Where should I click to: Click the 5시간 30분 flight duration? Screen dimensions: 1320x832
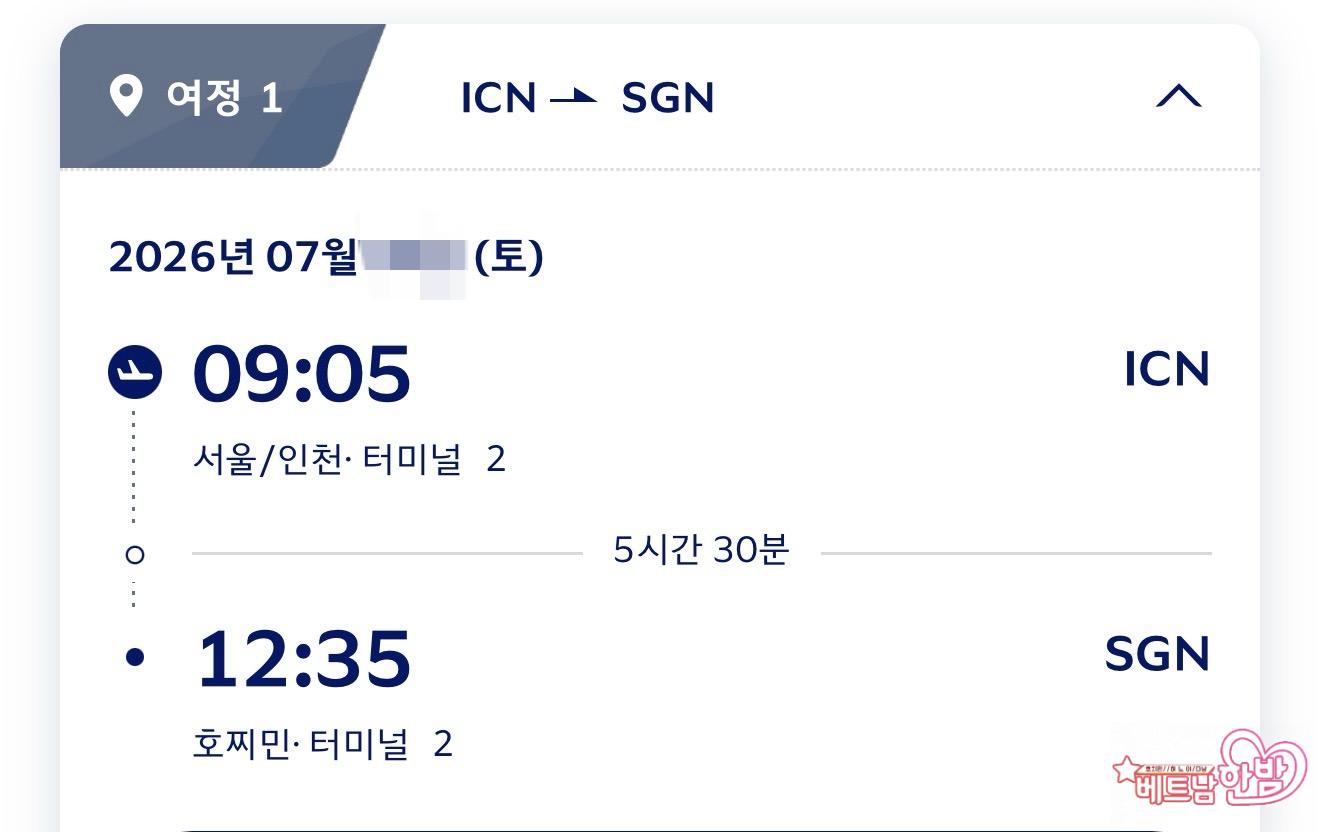click(701, 551)
